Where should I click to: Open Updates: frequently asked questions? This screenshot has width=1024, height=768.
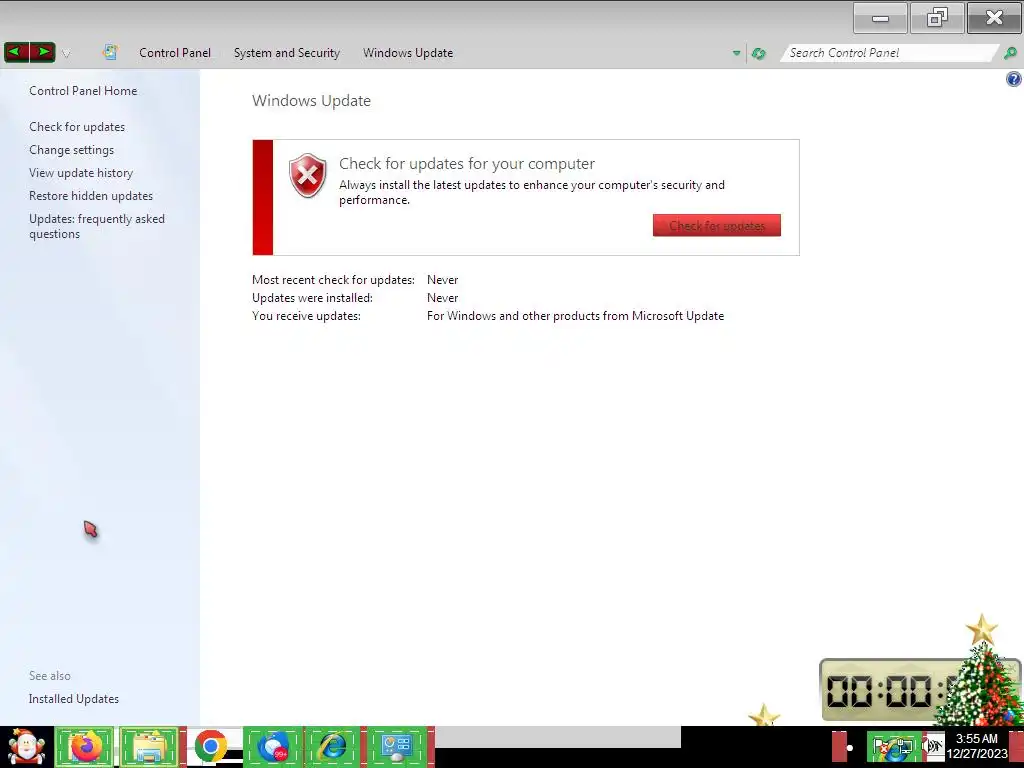click(97, 226)
